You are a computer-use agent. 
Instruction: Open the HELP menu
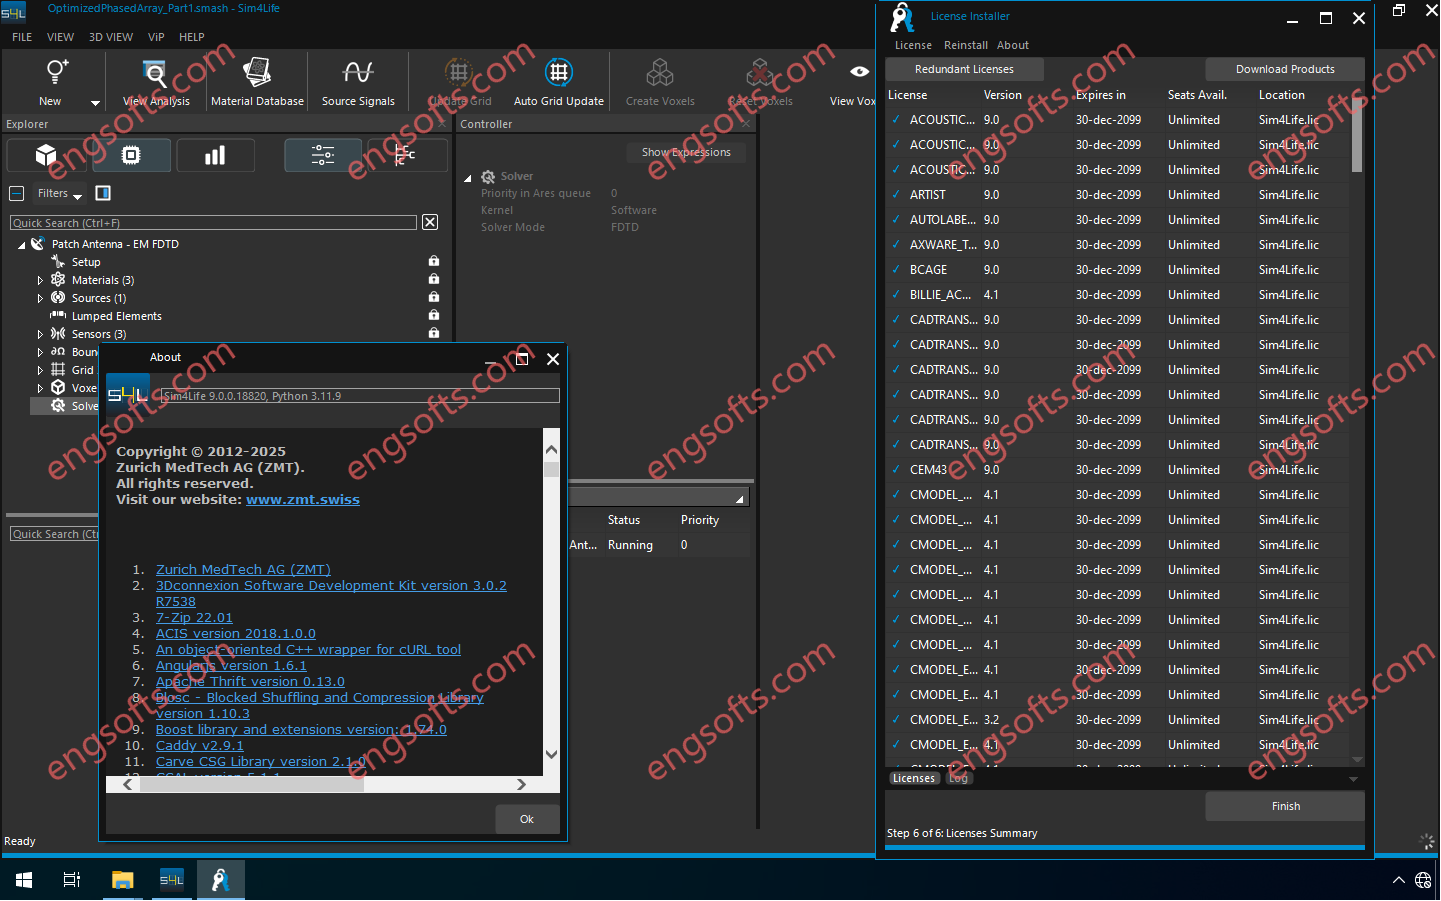coord(192,37)
